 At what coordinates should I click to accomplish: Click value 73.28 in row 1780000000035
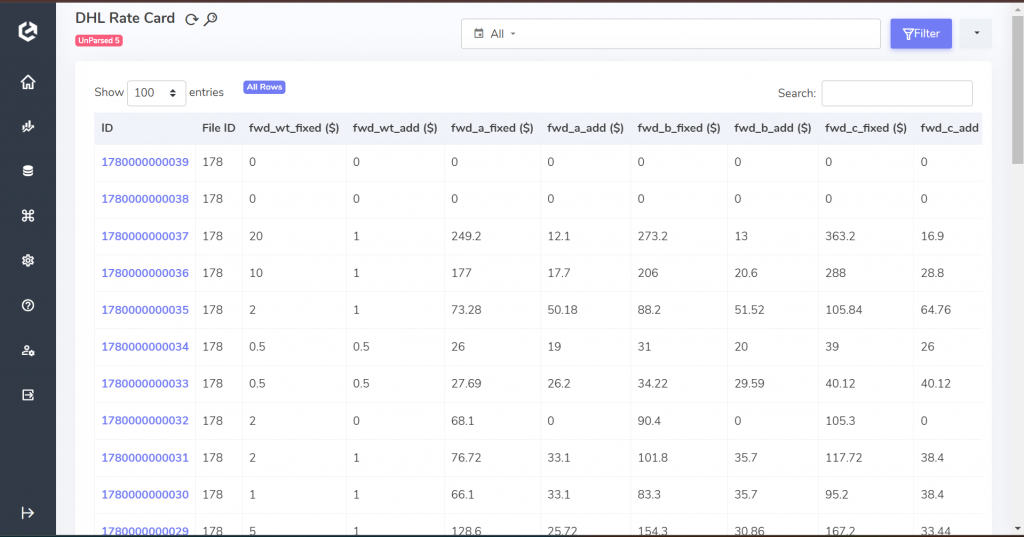[x=466, y=310]
